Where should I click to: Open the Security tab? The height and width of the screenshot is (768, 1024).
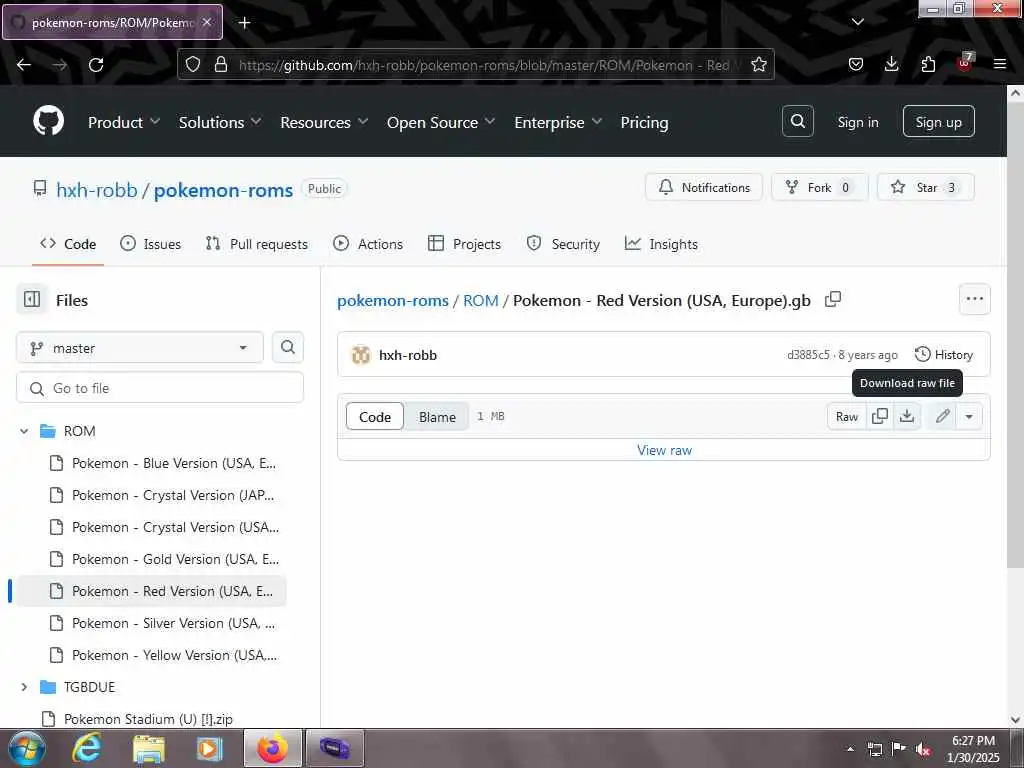563,244
